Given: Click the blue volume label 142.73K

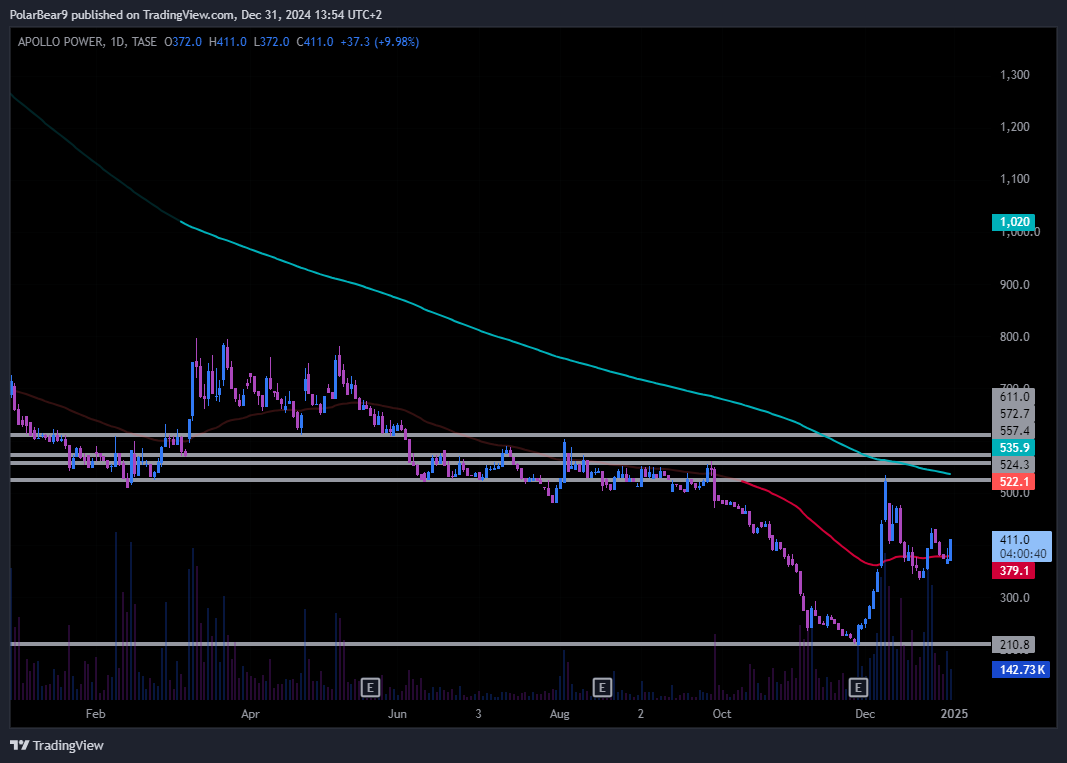Looking at the screenshot, I should [1021, 670].
